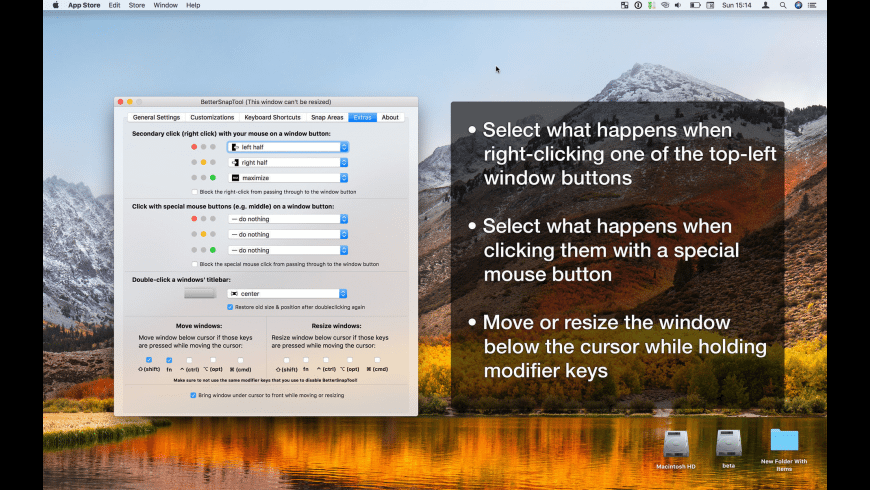
Task: Open the yellow button special-click 'do nothing' dropdown
Action: [x=288, y=235]
